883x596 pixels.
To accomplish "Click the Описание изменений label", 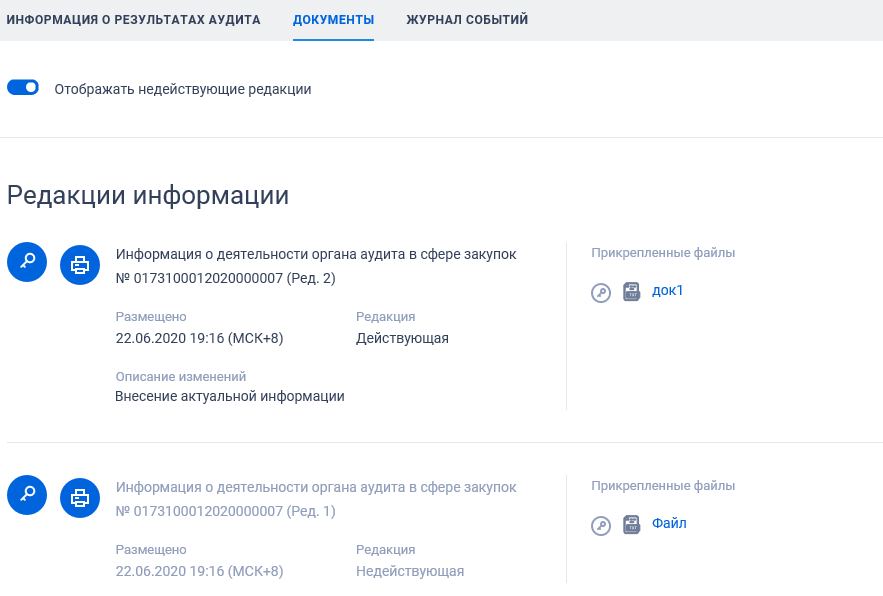I will [x=181, y=376].
